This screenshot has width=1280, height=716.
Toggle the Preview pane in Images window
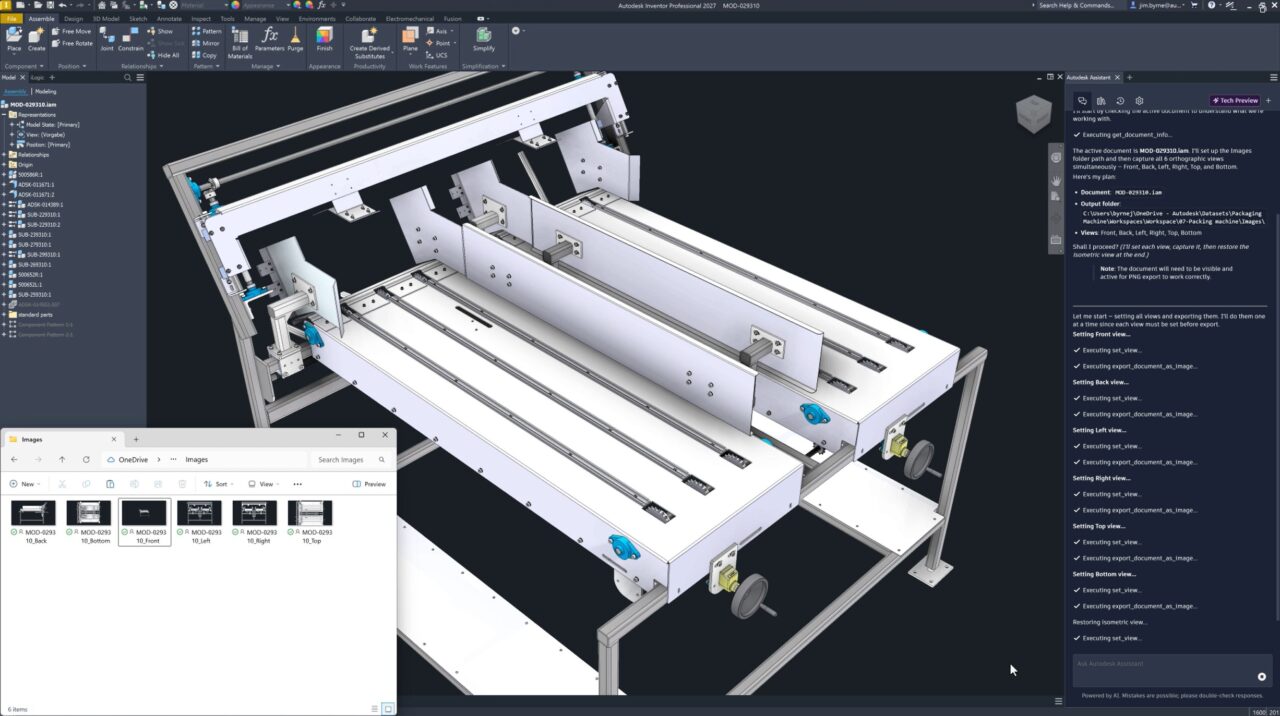pos(369,483)
